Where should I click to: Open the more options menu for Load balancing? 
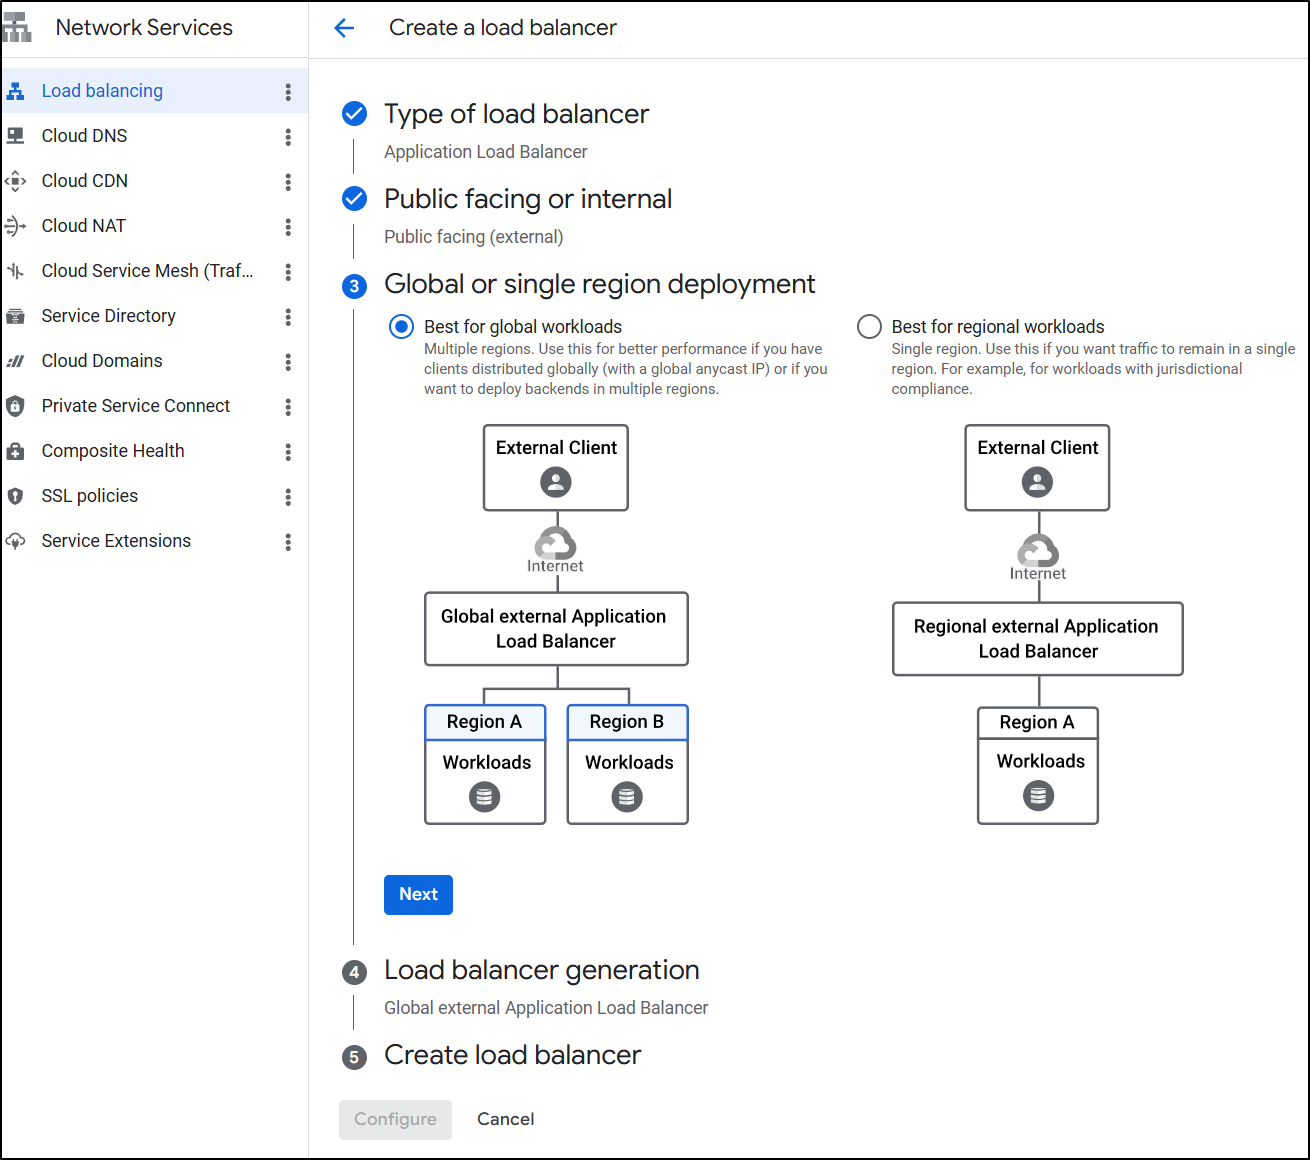click(x=288, y=92)
